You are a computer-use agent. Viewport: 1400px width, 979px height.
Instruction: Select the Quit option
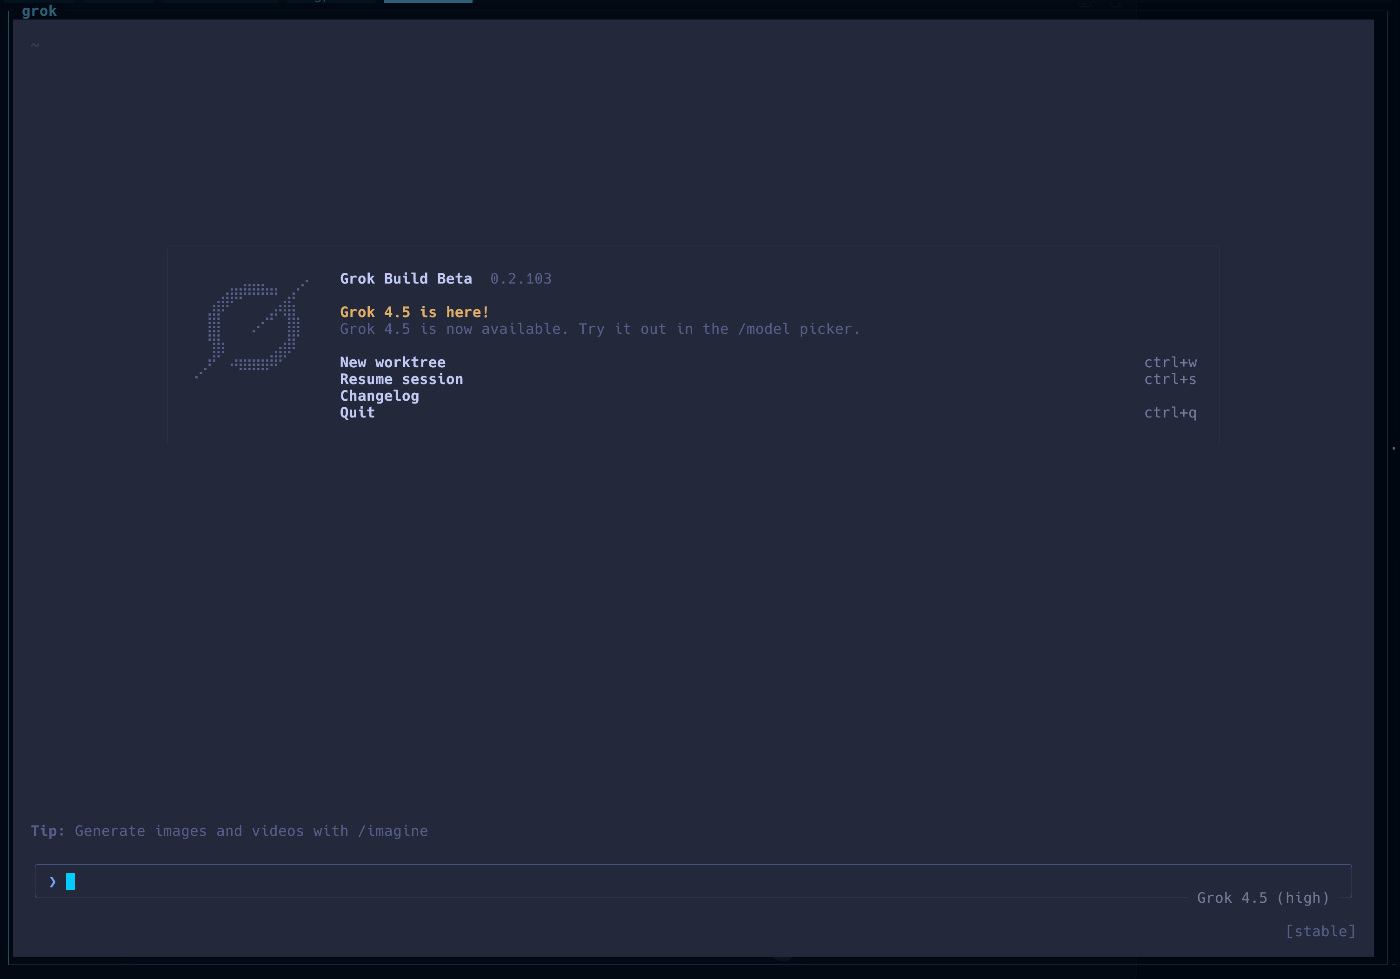pyautogui.click(x=357, y=412)
